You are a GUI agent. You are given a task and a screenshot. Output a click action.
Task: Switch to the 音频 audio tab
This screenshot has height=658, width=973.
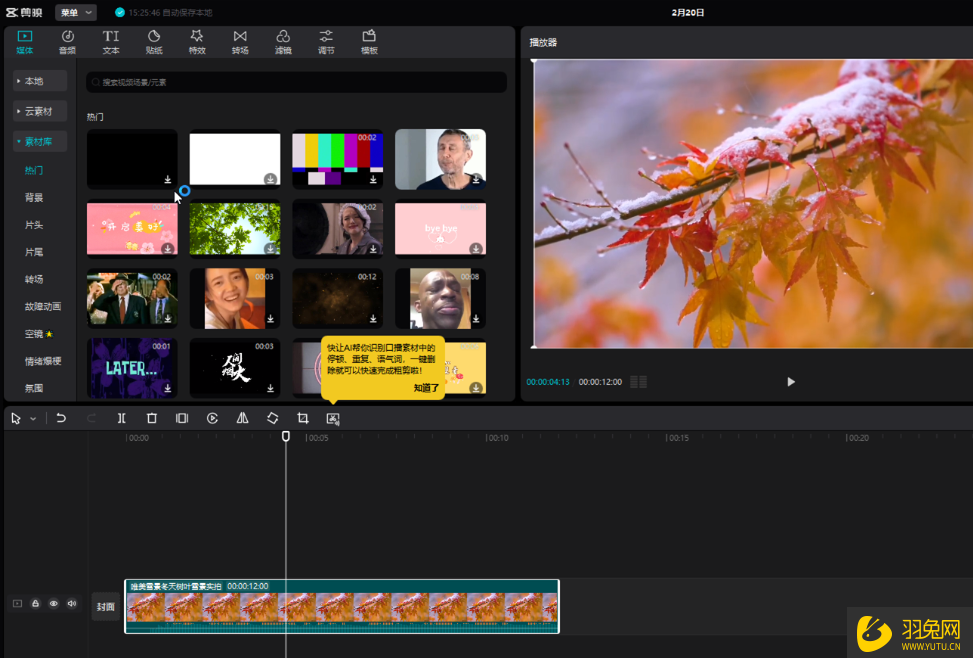click(x=68, y=42)
